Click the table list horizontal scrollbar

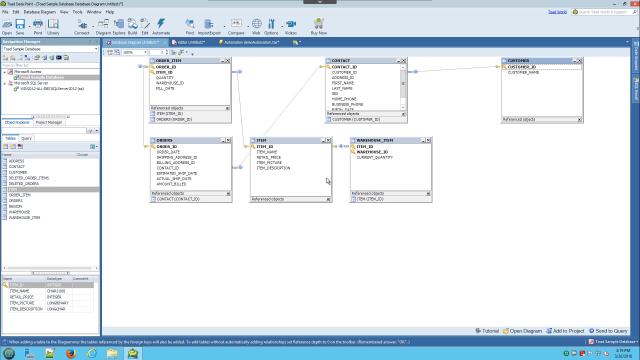coord(50,268)
